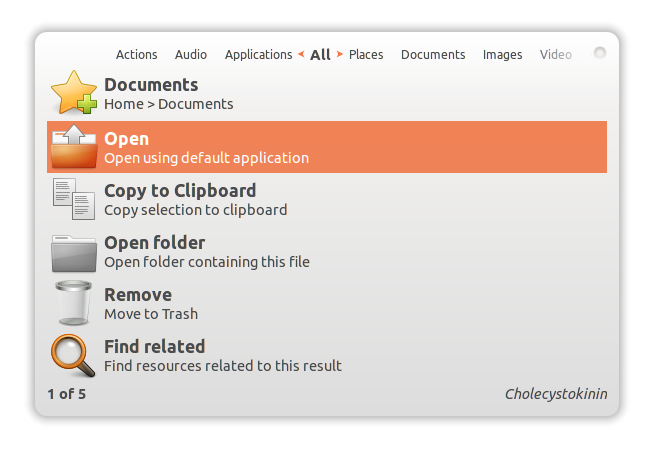Click the grey Open folder icon

pos(73,252)
